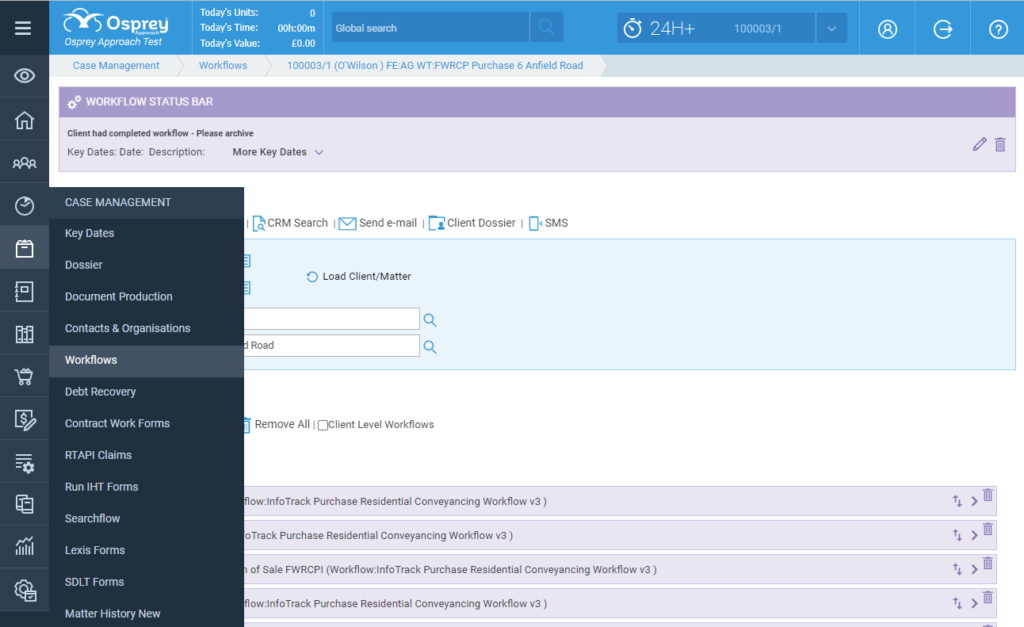Enable the Client Level Workflows checkbox
This screenshot has height=627, width=1024.
point(324,424)
